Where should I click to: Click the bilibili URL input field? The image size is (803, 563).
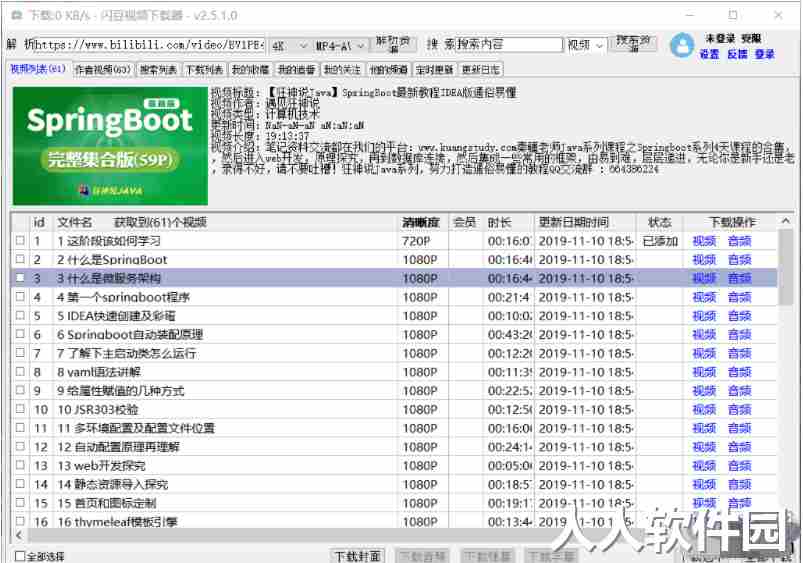149,46
